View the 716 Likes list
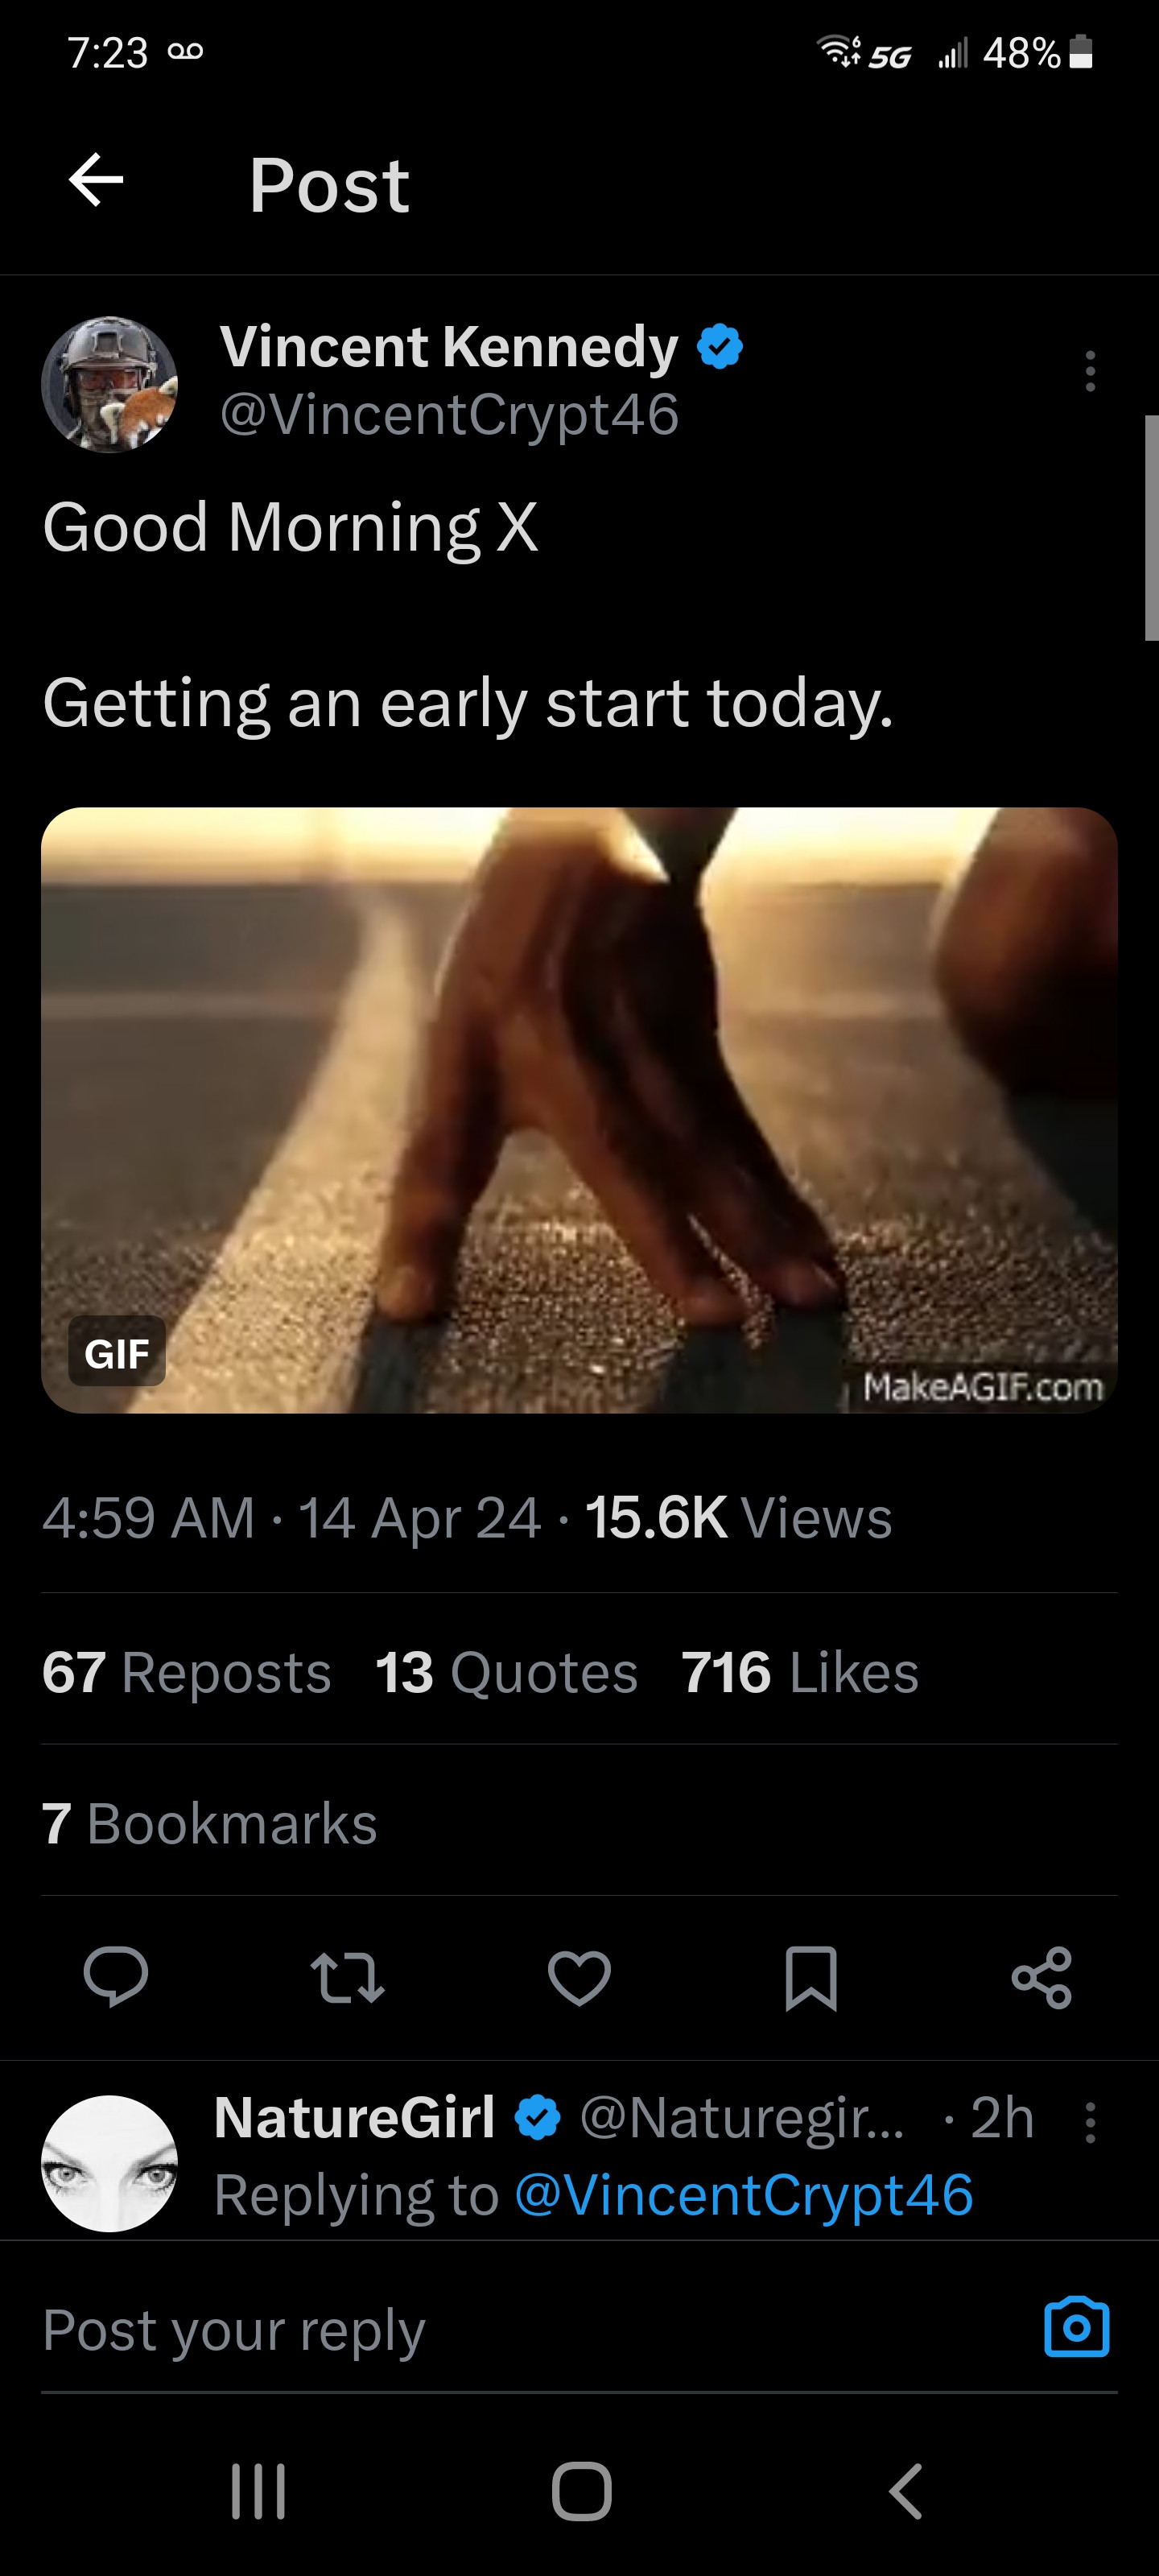This screenshot has height=2576, width=1159. point(800,1672)
